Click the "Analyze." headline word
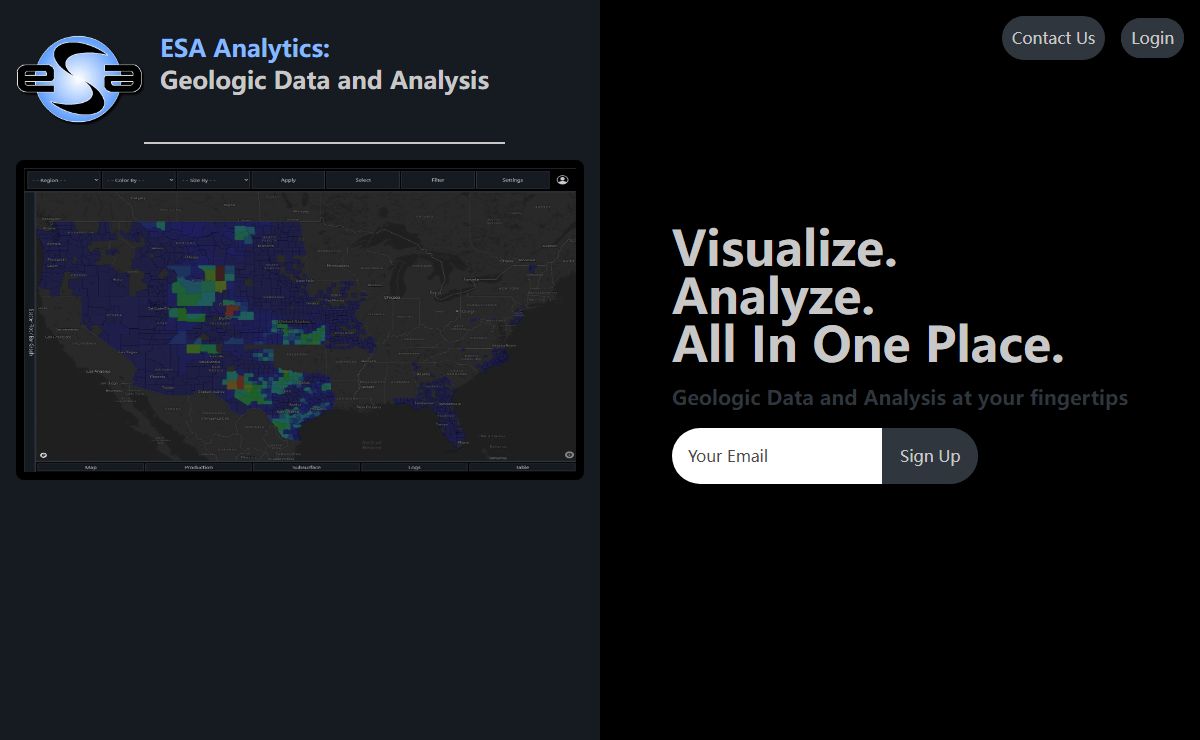The width and height of the screenshot is (1200, 740). coord(774,295)
